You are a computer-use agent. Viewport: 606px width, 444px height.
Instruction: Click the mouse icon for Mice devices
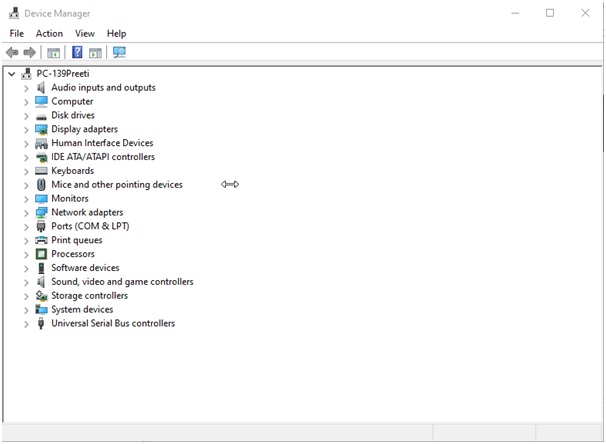point(41,185)
